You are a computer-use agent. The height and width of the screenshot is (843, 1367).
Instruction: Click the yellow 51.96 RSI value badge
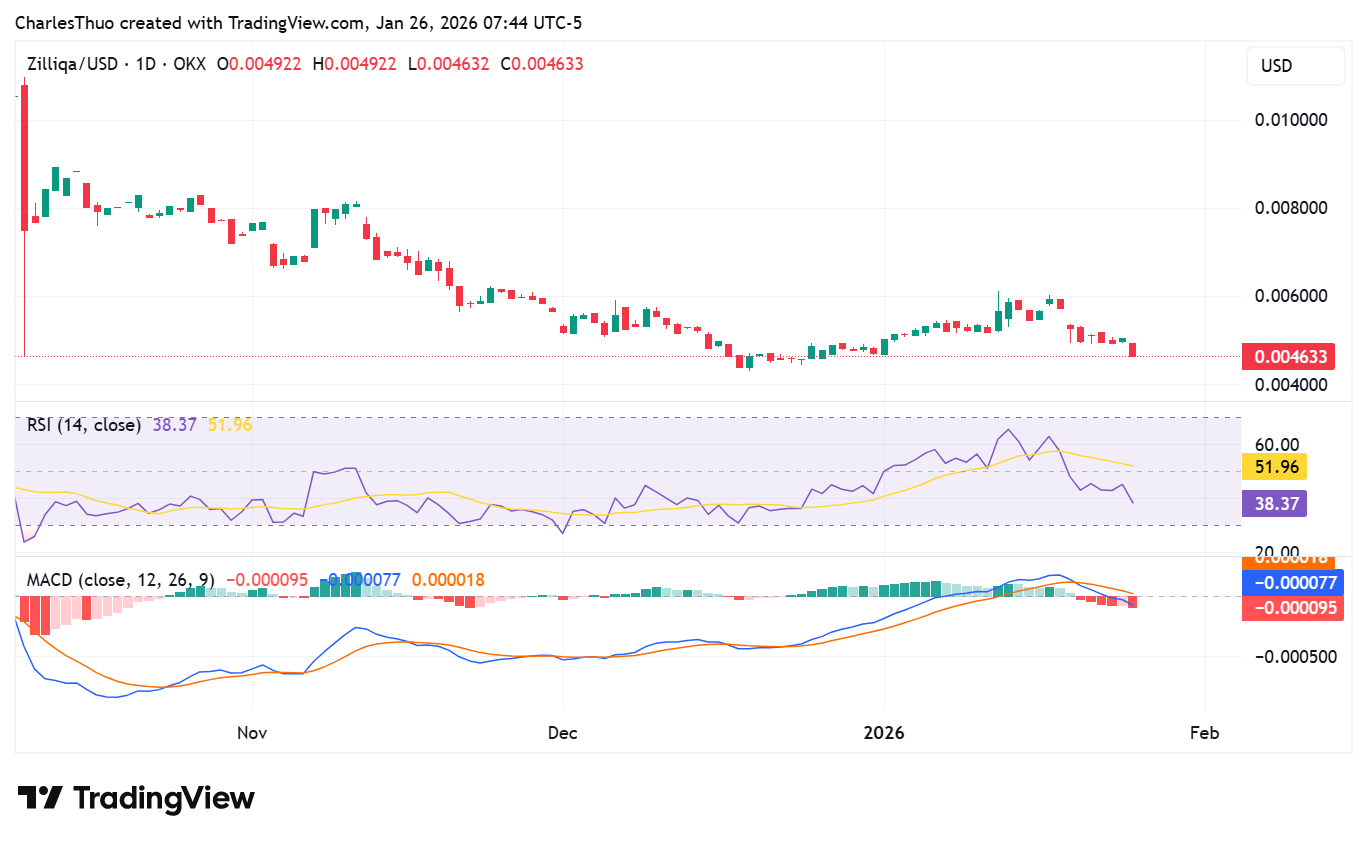(x=1274, y=466)
